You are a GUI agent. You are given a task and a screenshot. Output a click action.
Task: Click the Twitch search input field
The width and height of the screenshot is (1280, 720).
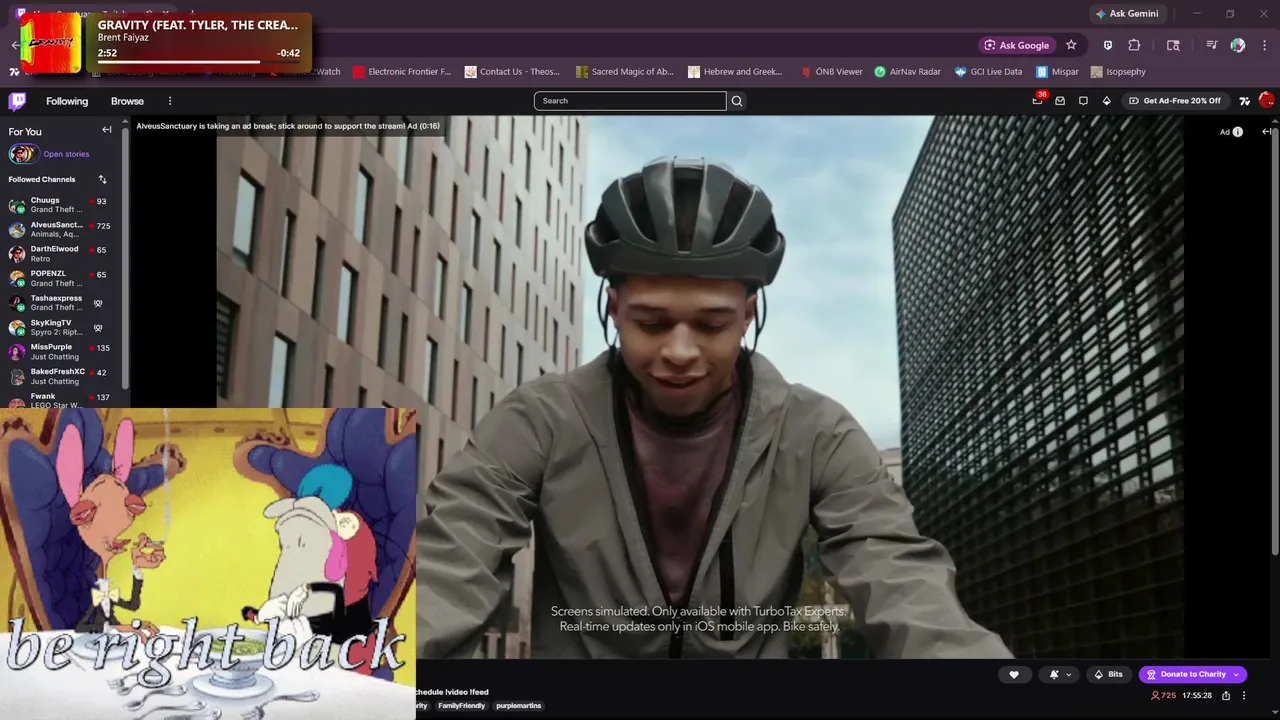630,101
